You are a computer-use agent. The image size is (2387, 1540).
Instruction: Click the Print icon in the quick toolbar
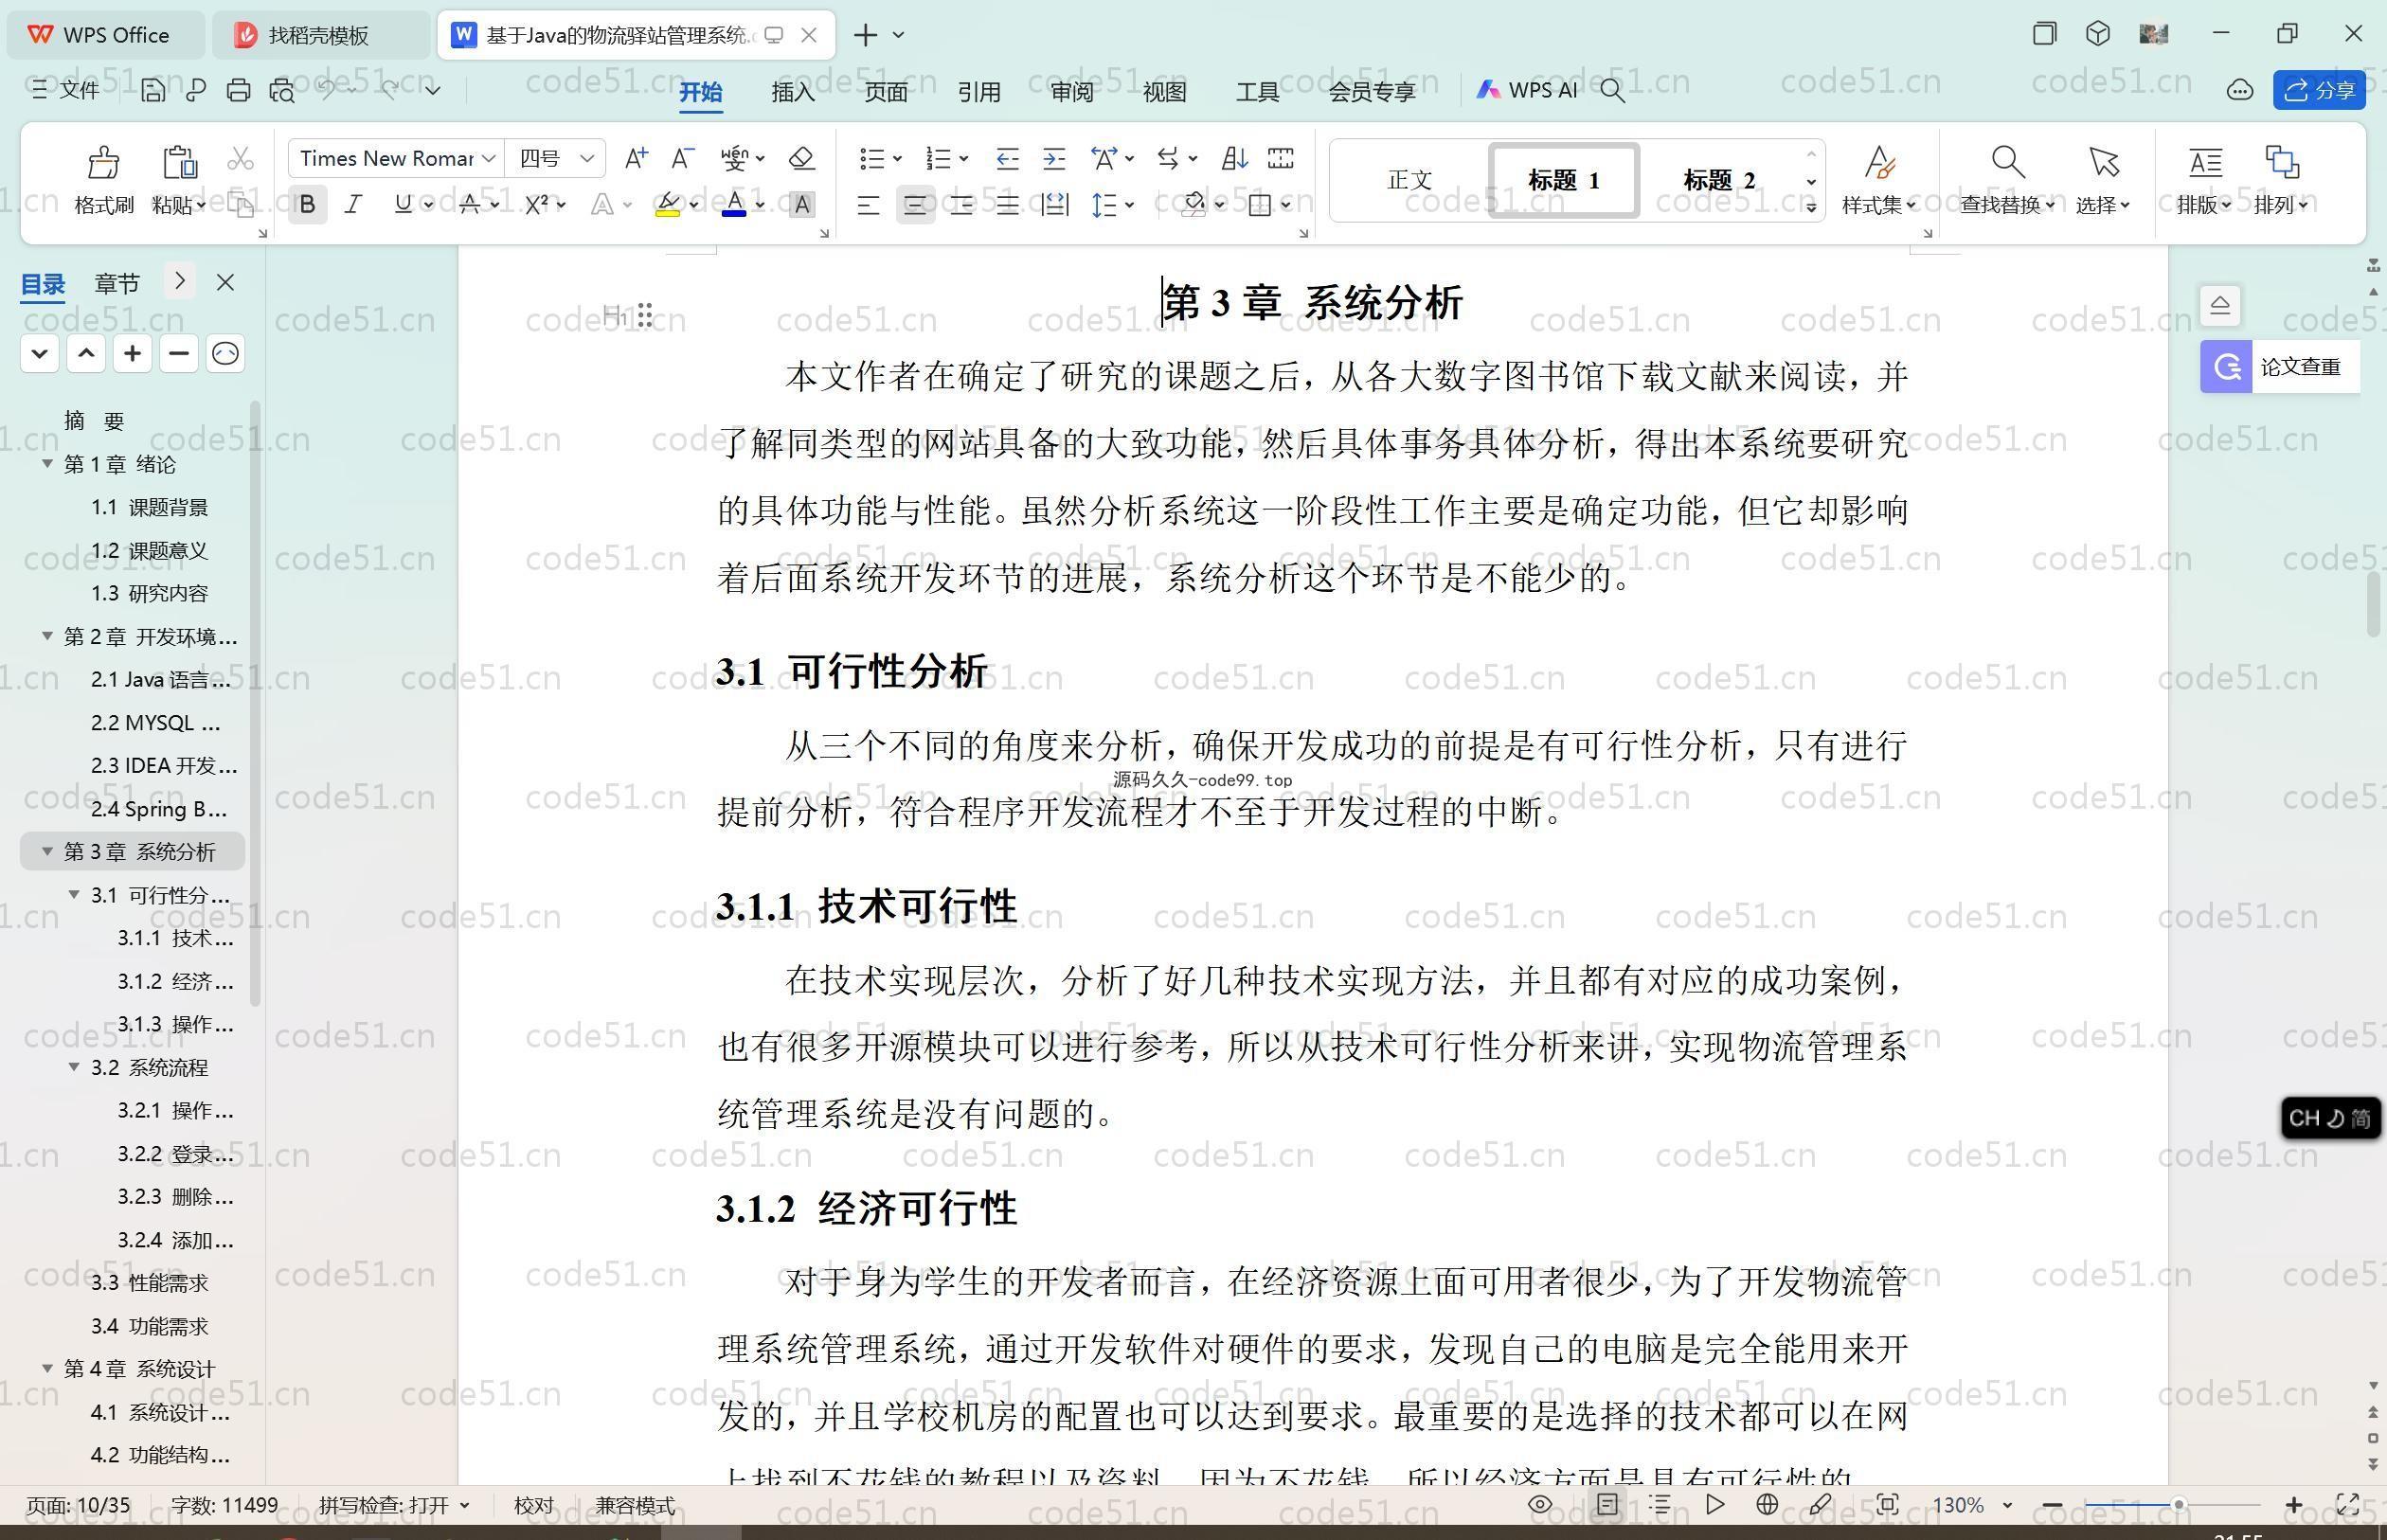[x=238, y=90]
